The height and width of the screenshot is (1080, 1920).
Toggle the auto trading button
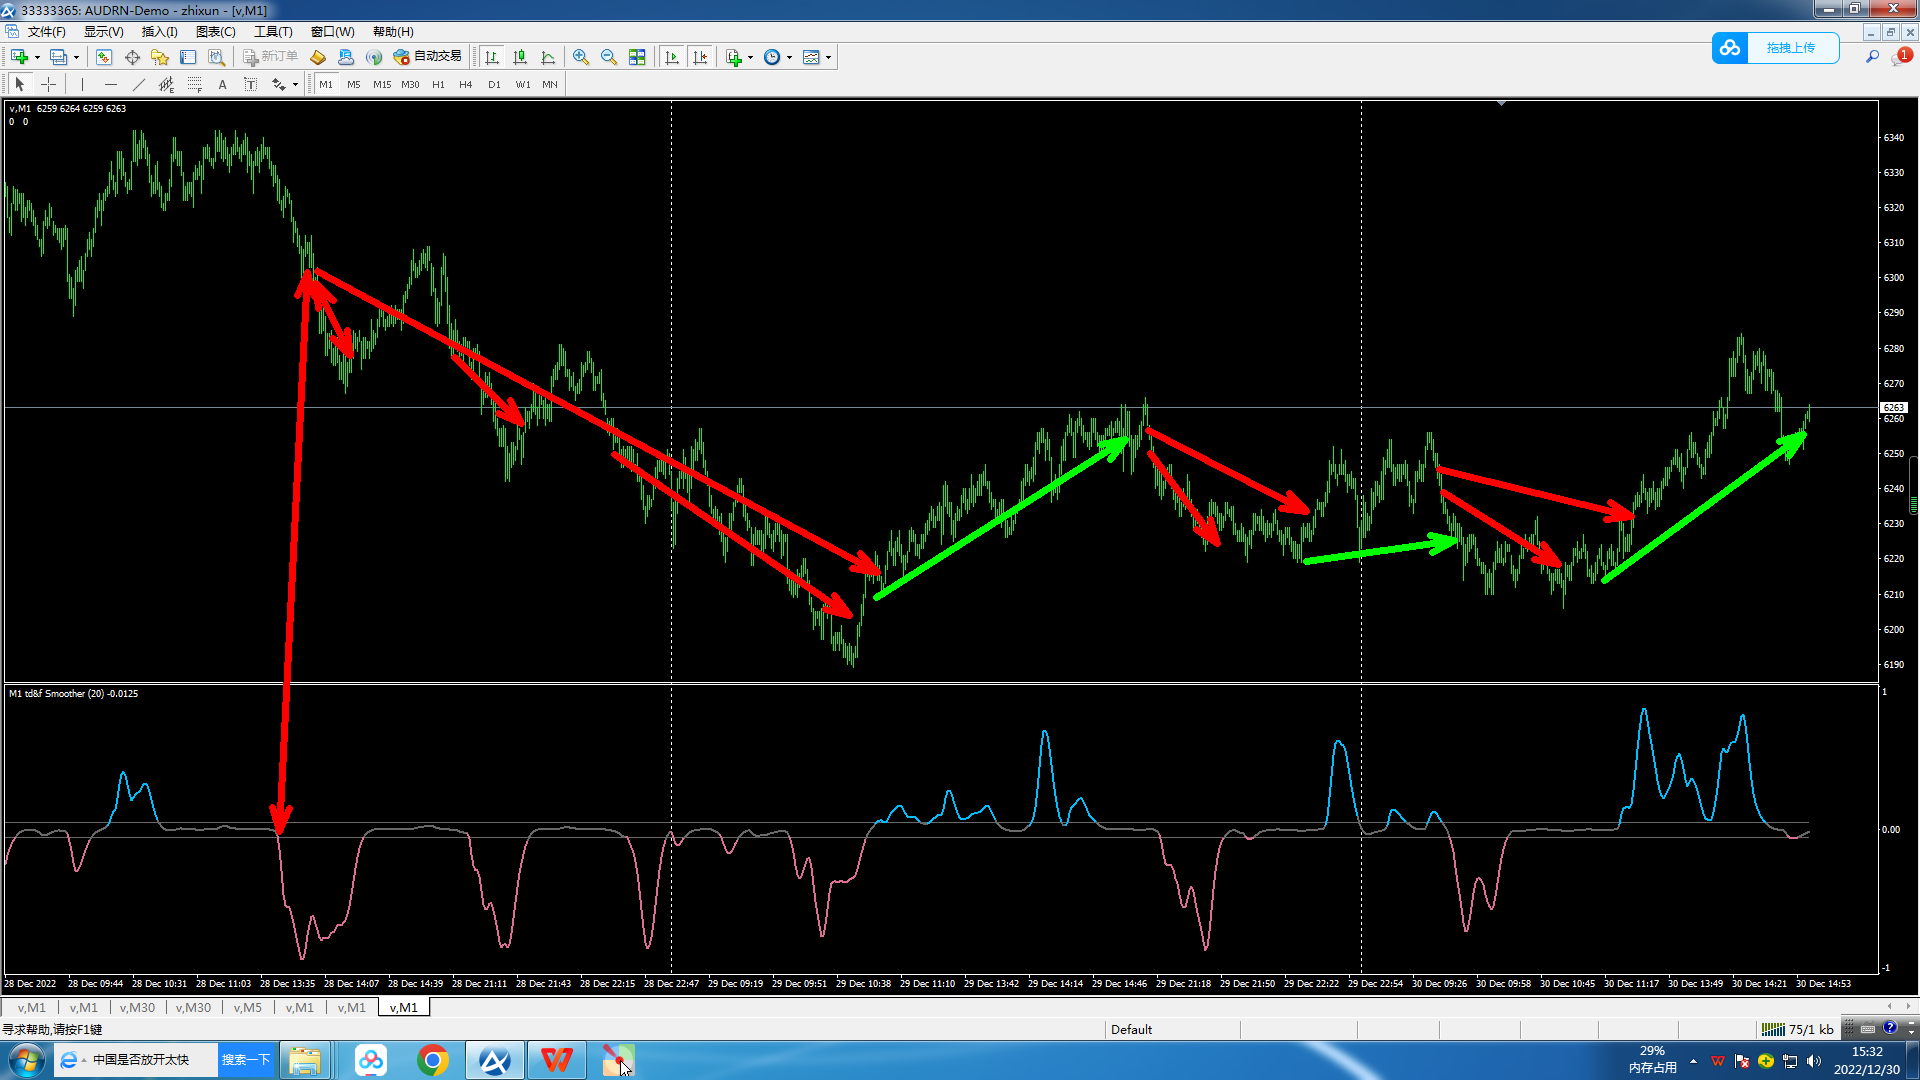click(x=428, y=57)
